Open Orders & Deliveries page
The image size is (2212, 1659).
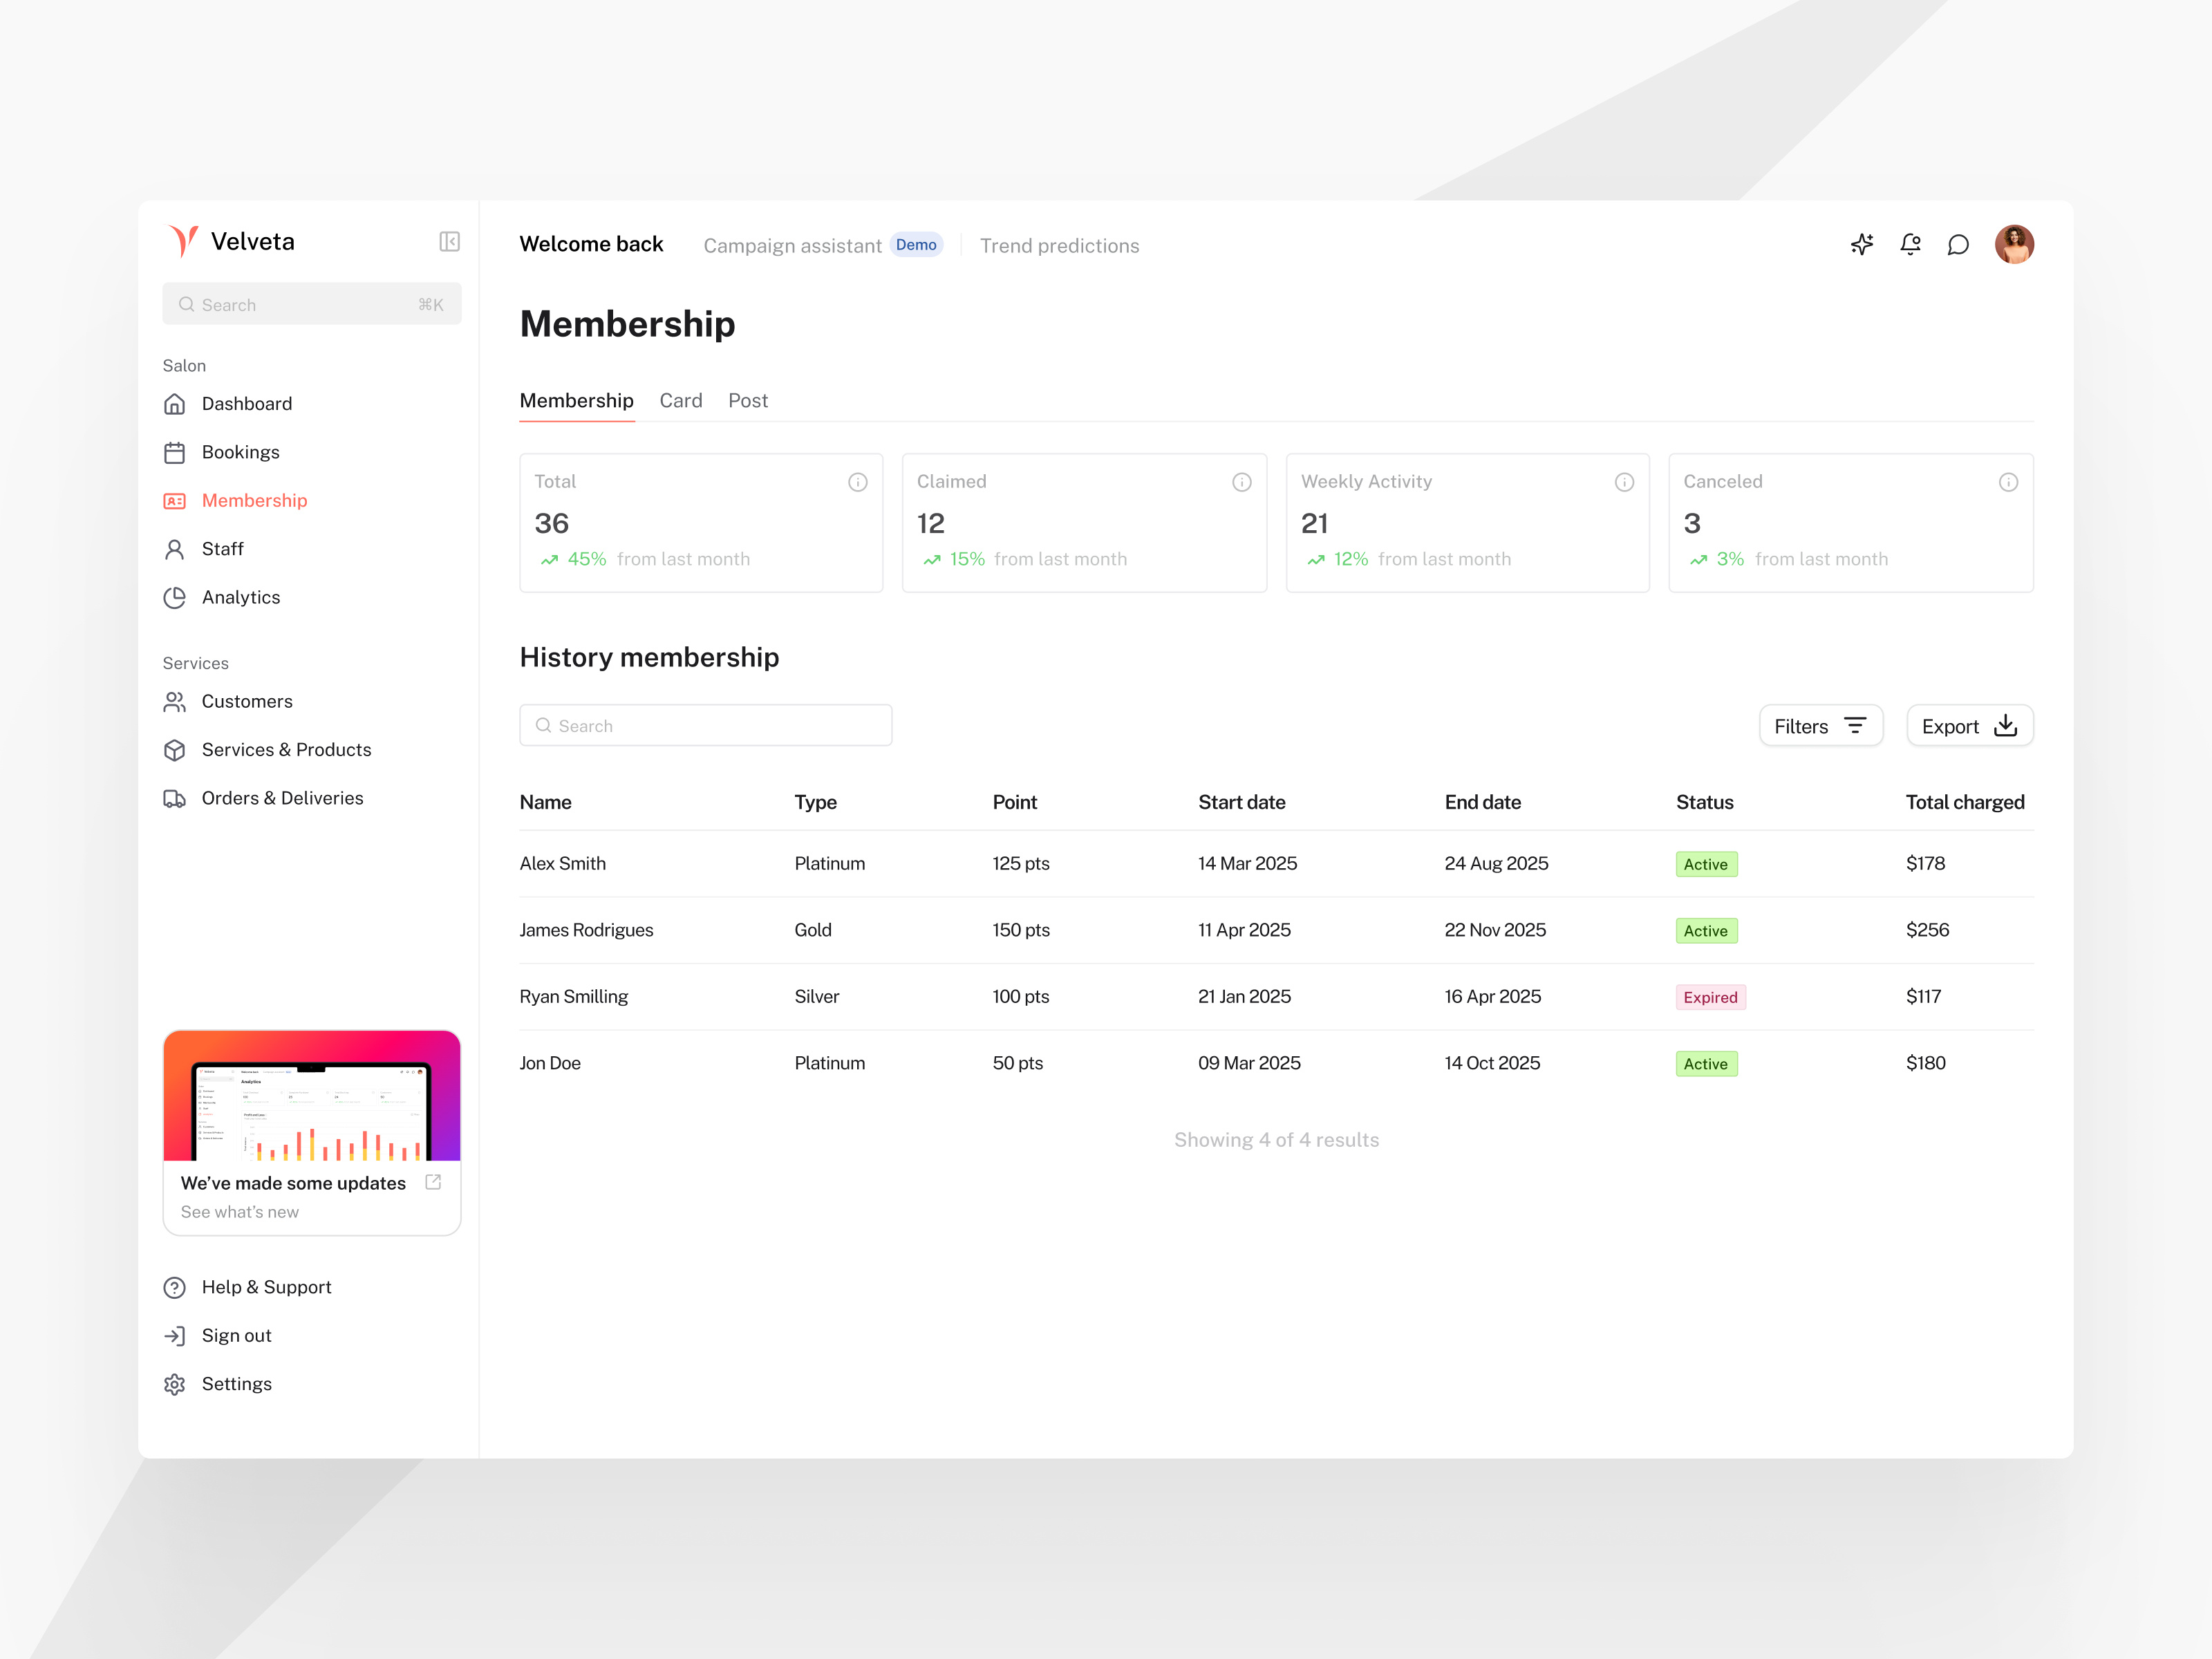click(283, 799)
